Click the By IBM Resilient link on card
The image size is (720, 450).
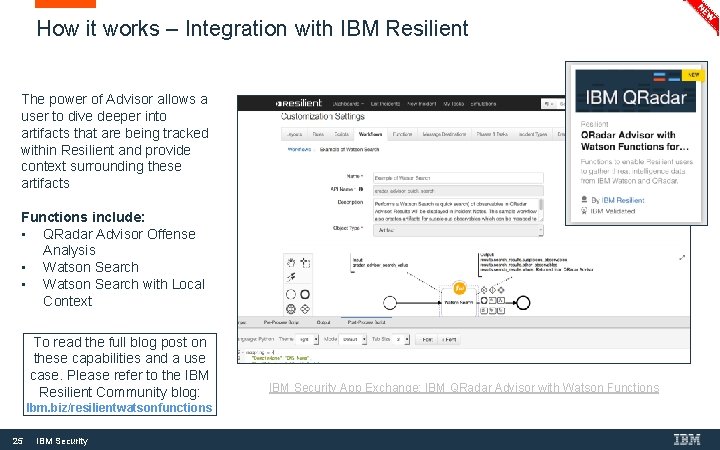point(618,200)
